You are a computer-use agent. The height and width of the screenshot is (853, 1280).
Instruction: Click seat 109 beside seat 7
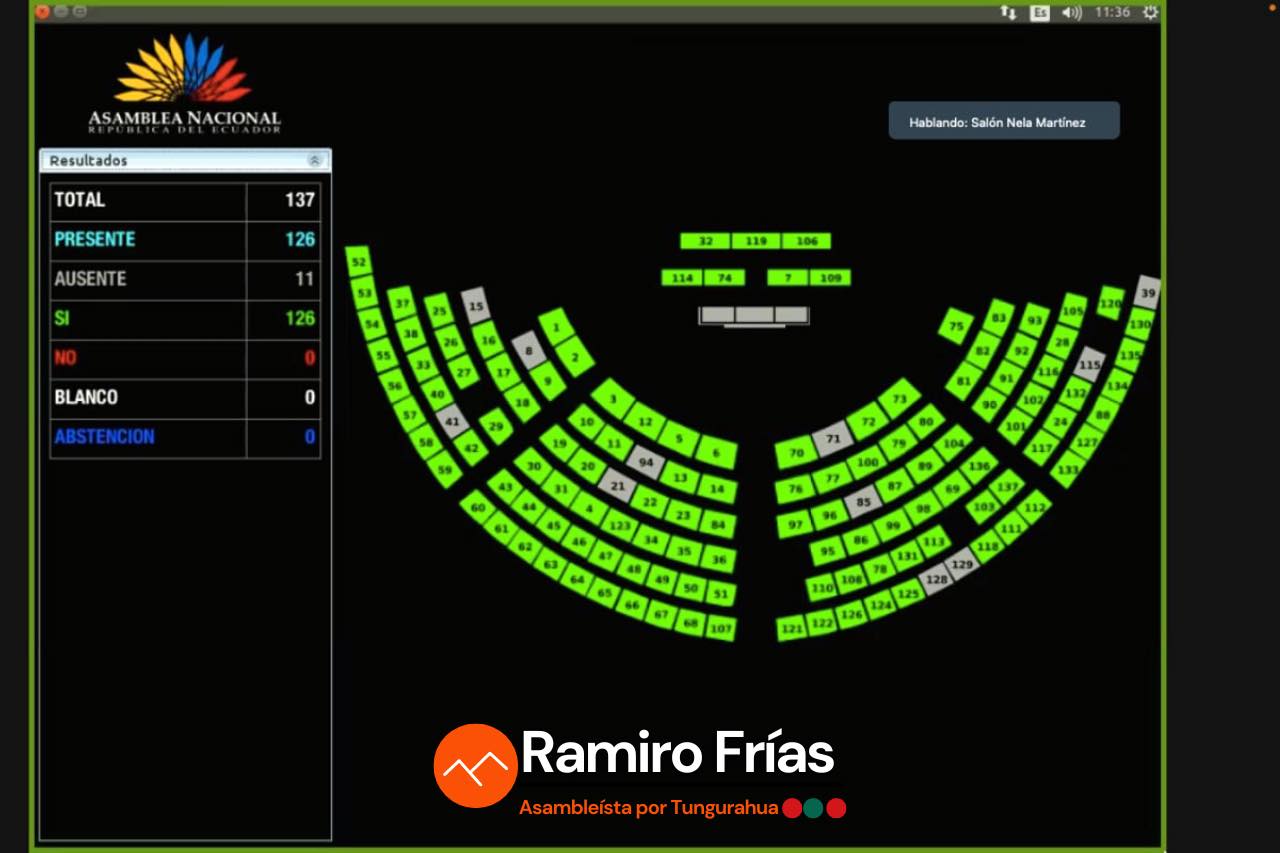pos(830,278)
